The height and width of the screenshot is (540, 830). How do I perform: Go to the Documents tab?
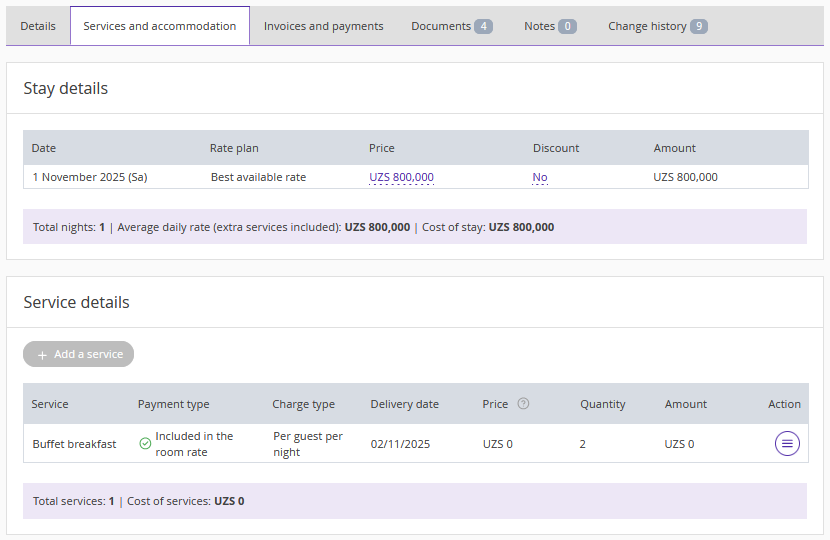[451, 26]
